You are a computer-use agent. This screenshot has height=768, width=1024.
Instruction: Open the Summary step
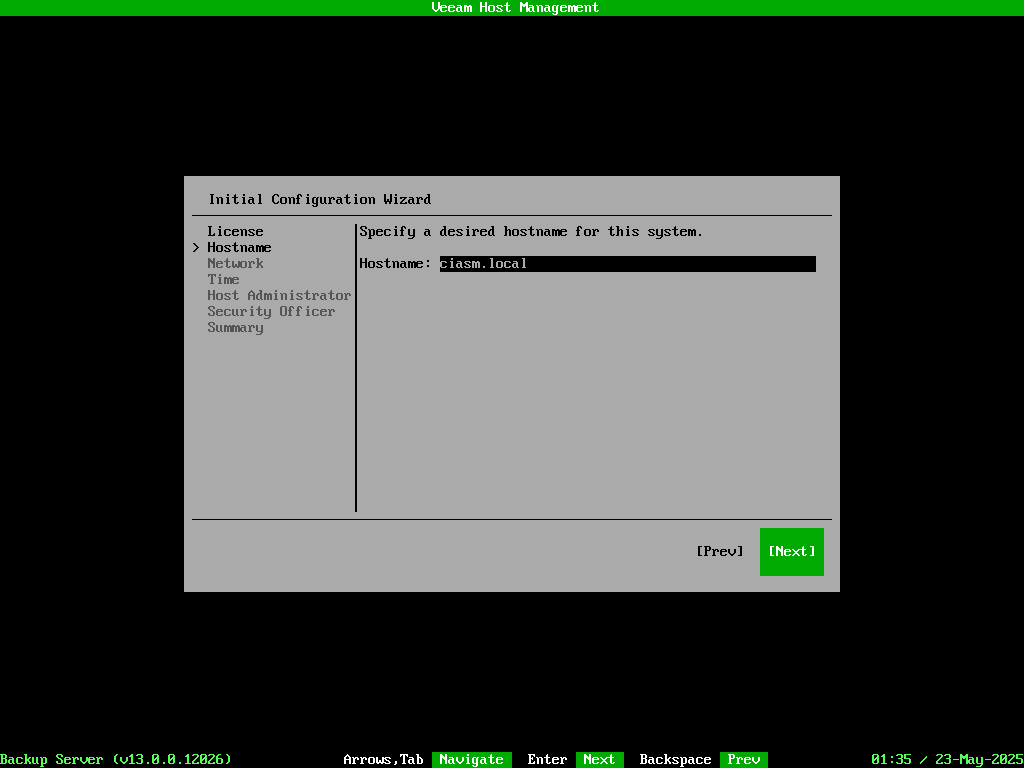coord(235,327)
